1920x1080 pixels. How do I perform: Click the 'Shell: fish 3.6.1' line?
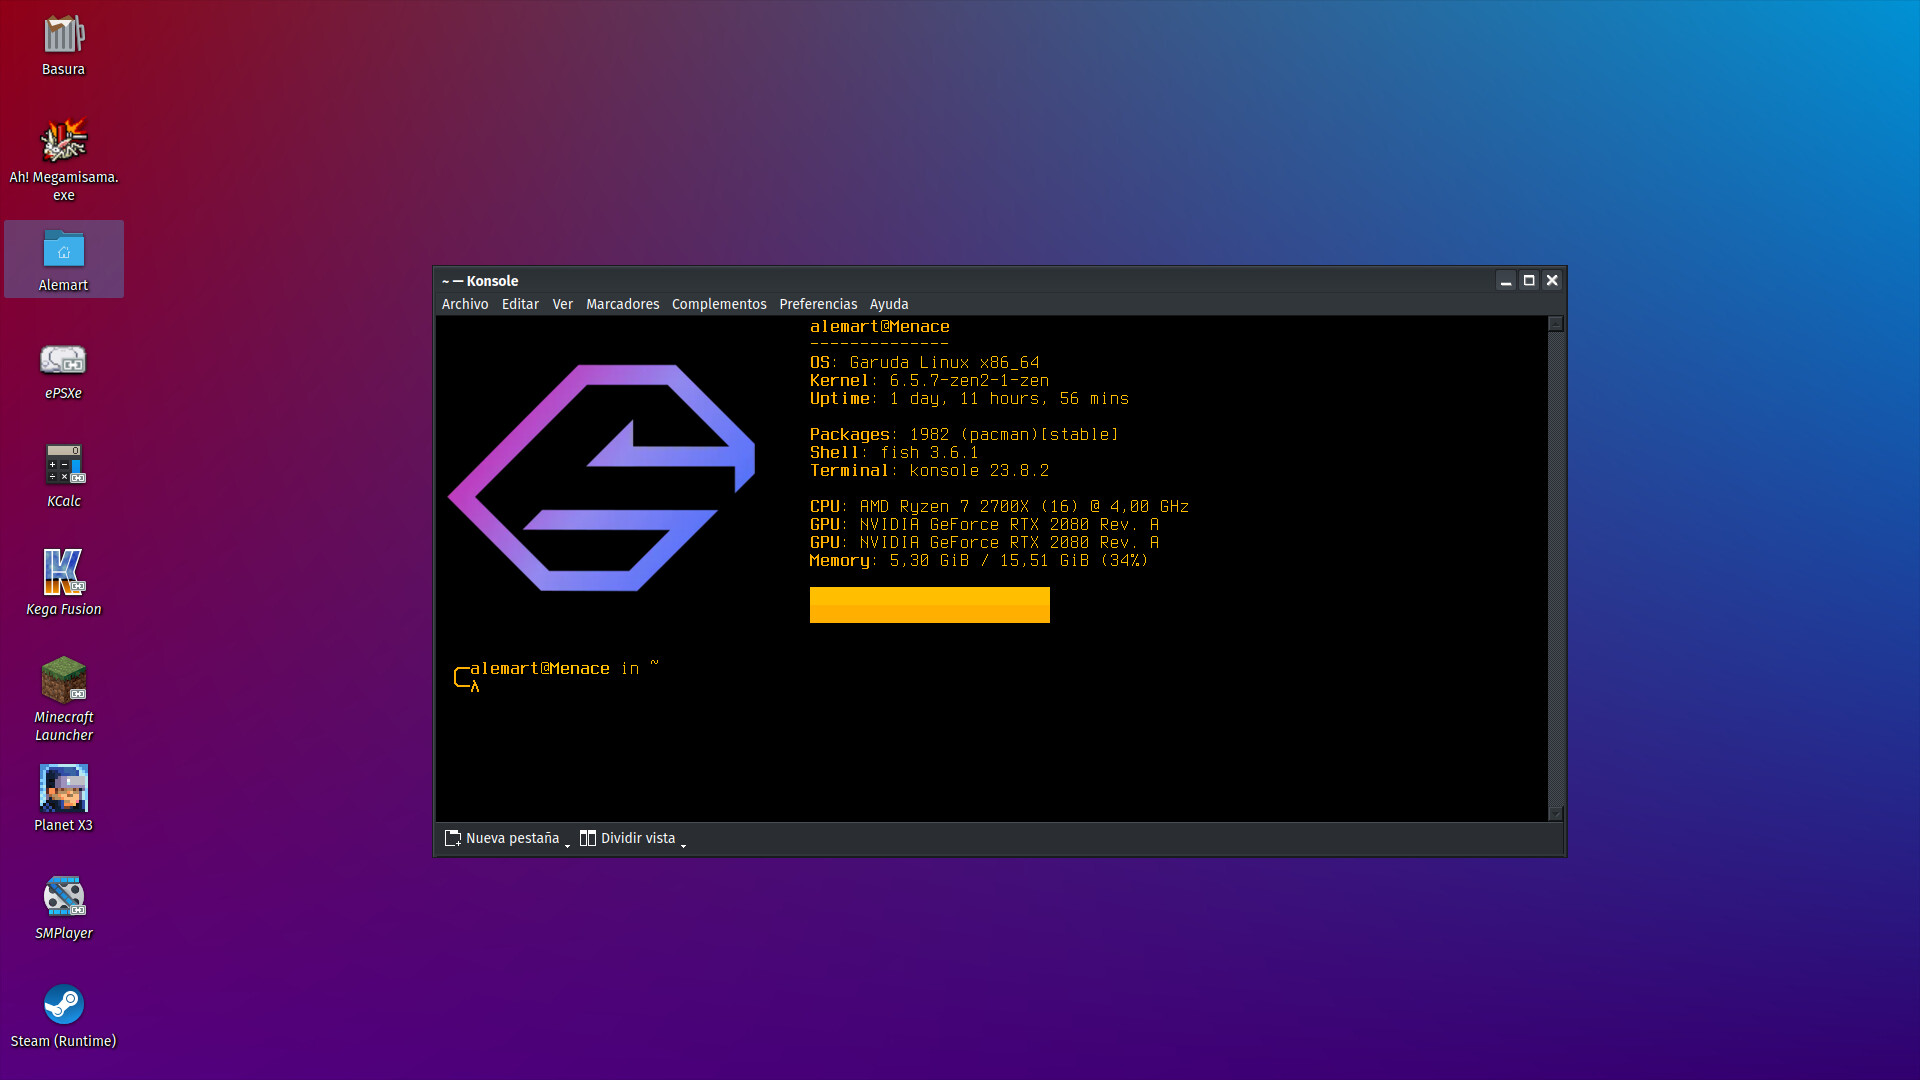894,453
